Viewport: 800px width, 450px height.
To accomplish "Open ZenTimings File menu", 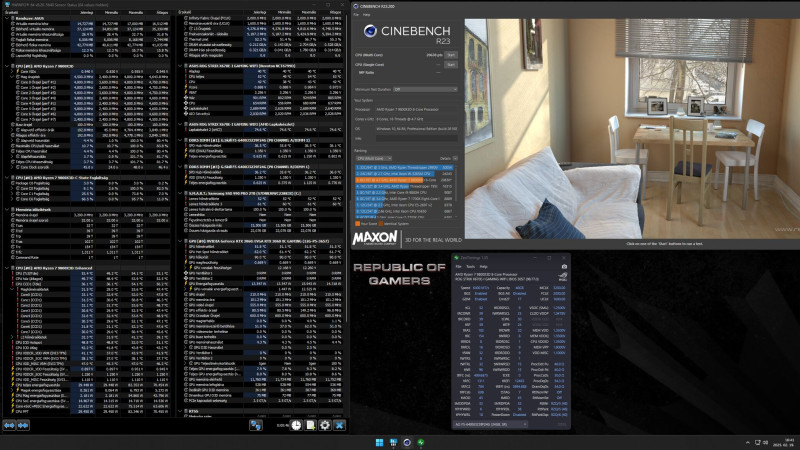I will tap(458, 266).
